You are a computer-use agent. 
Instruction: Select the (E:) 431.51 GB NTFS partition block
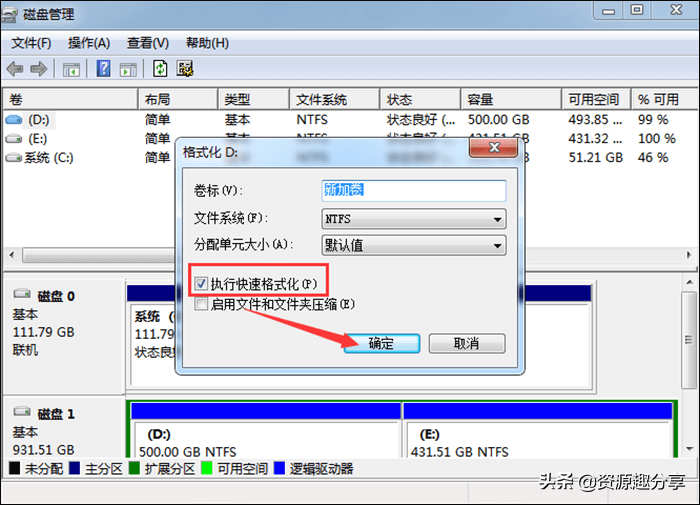[x=538, y=430]
